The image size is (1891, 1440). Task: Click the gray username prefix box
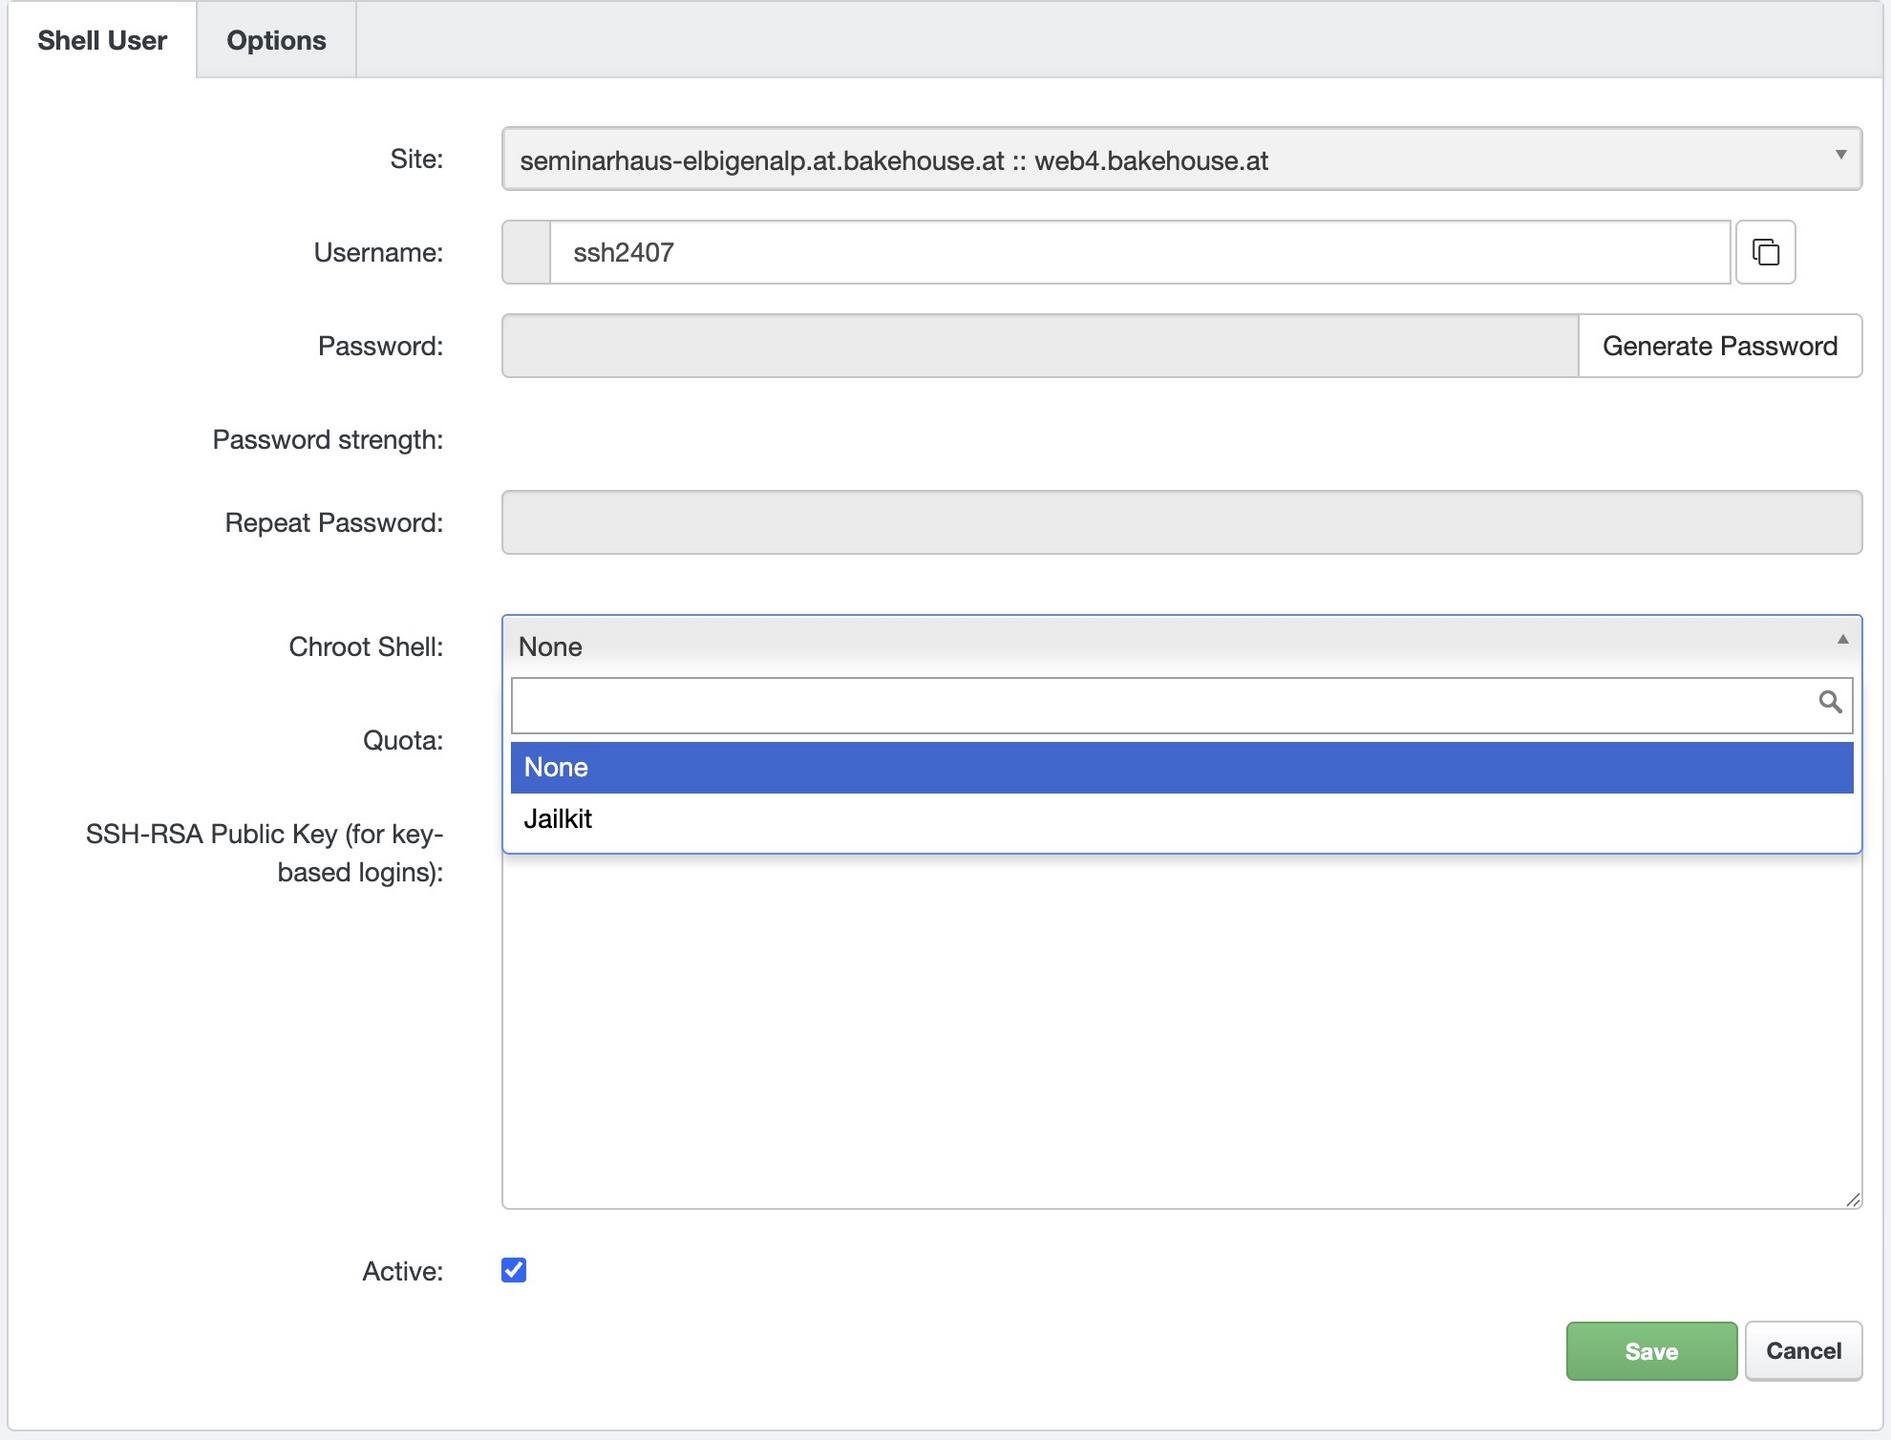(526, 252)
